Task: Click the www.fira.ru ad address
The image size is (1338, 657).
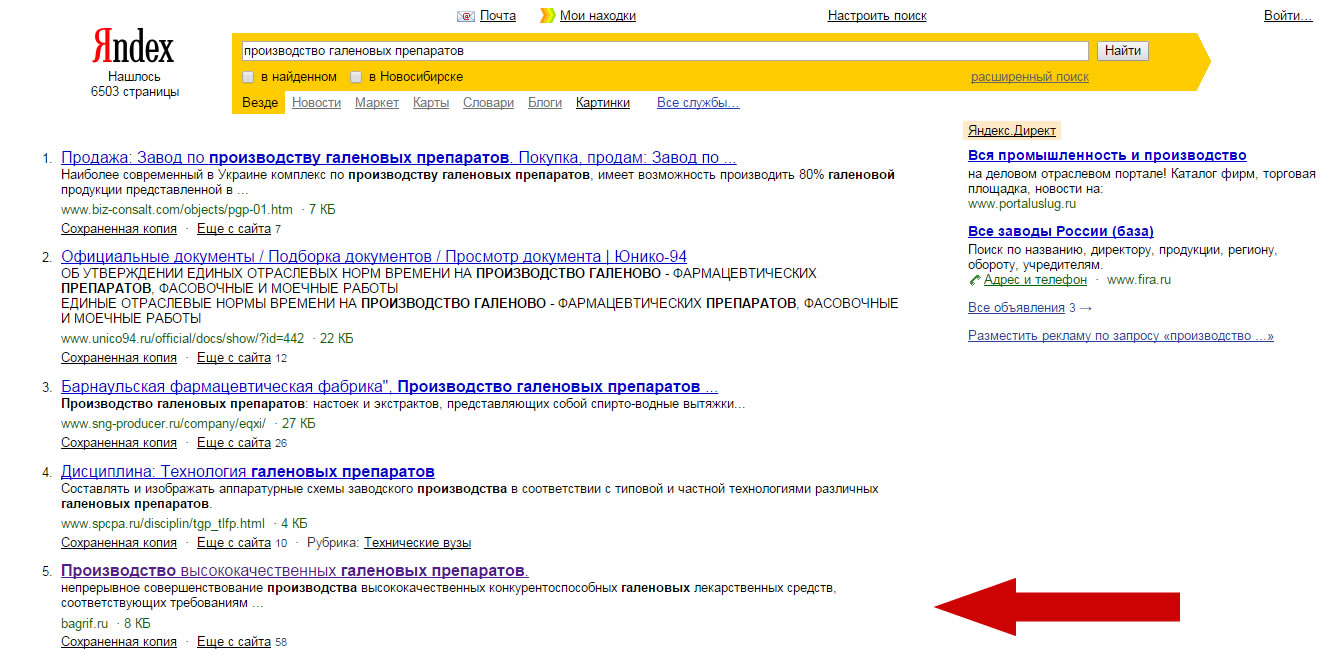Action: click(1139, 280)
